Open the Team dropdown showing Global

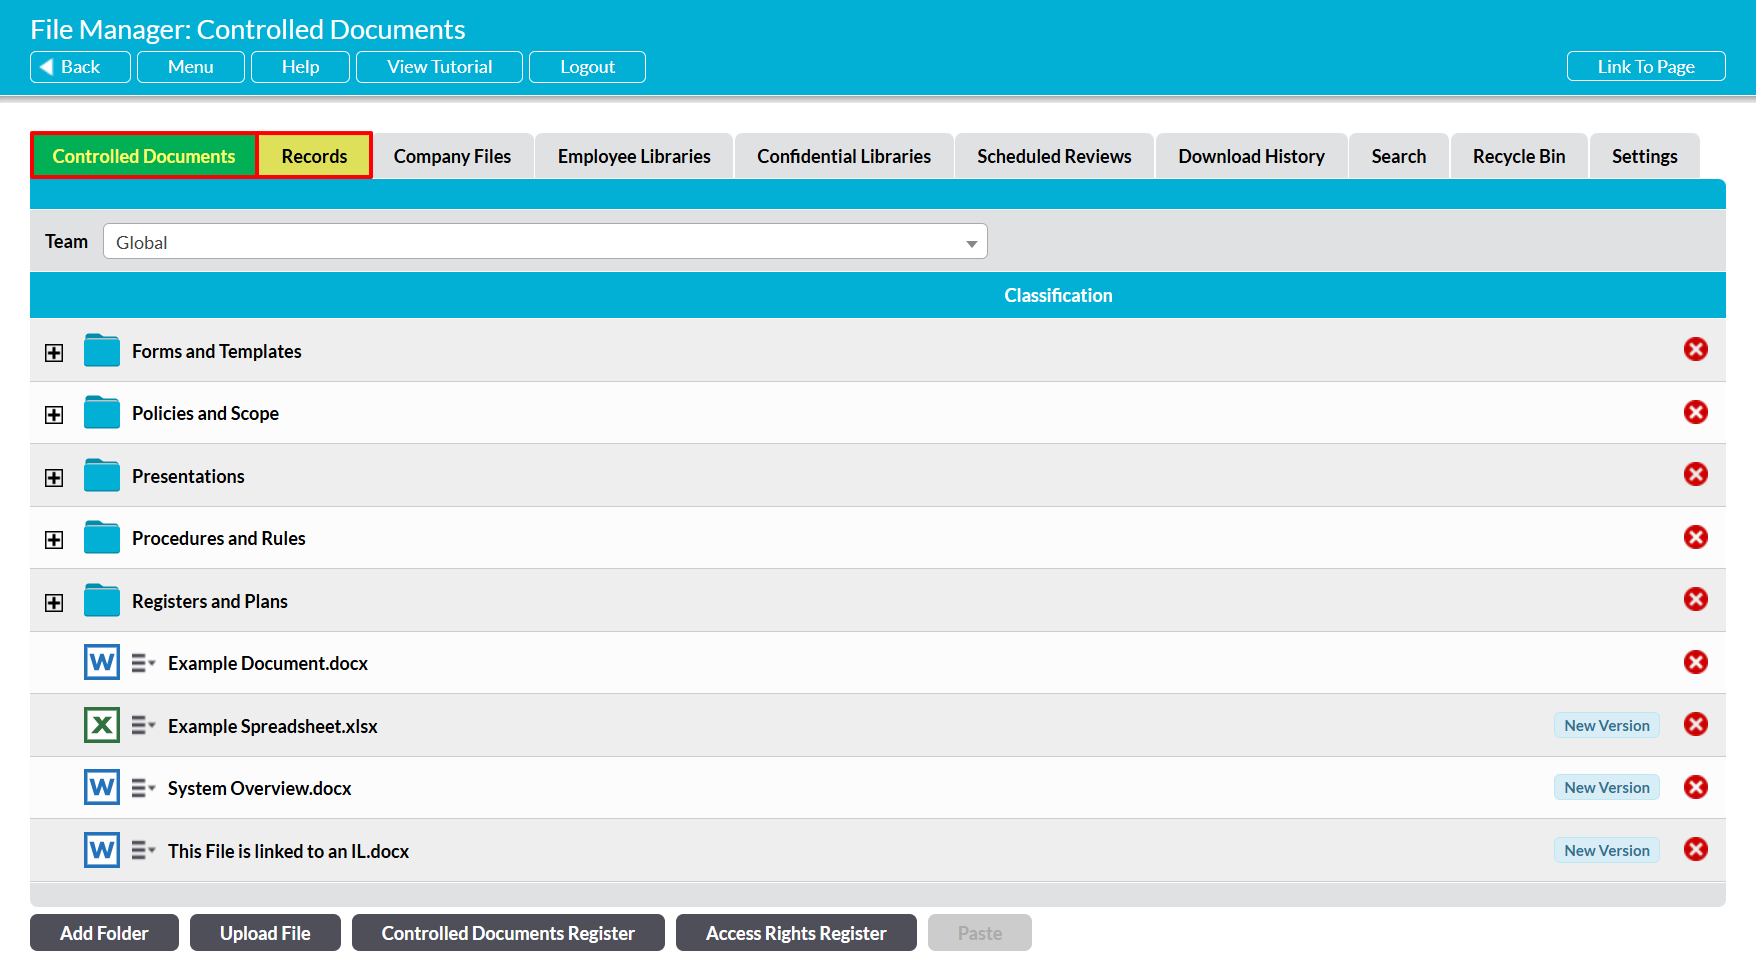click(545, 242)
